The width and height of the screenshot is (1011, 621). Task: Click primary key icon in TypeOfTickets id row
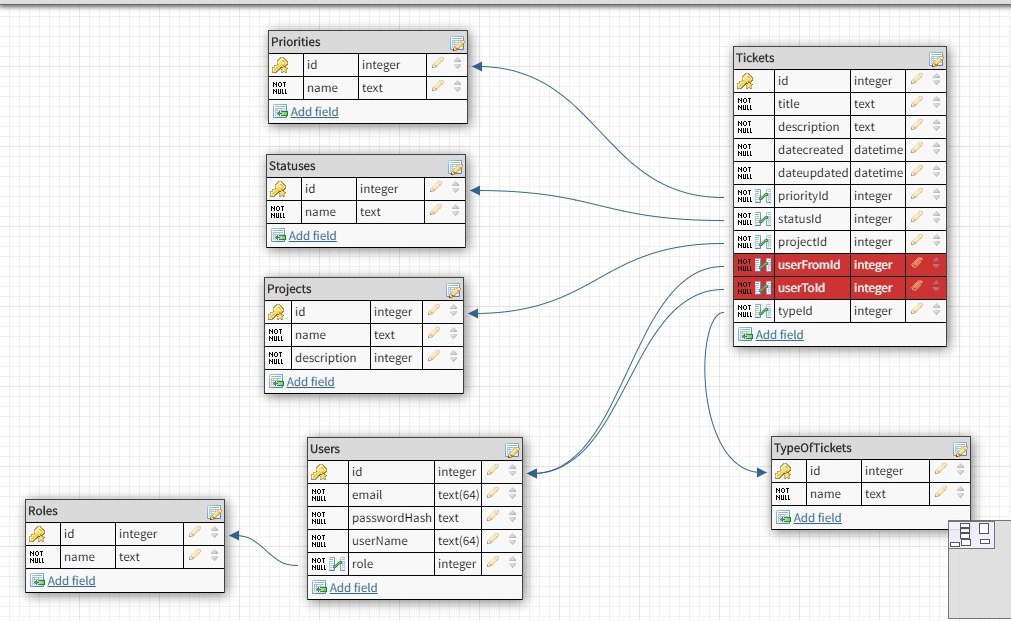coord(783,471)
